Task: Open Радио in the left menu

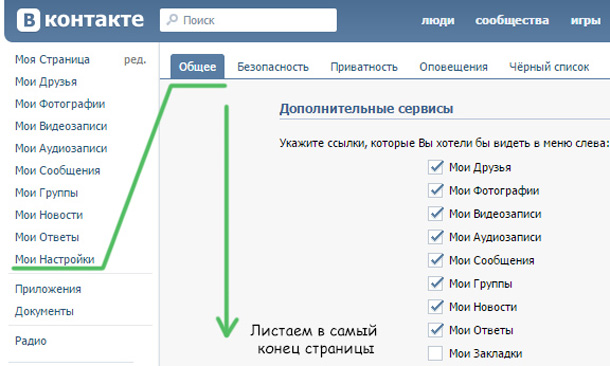Action: tap(31, 341)
